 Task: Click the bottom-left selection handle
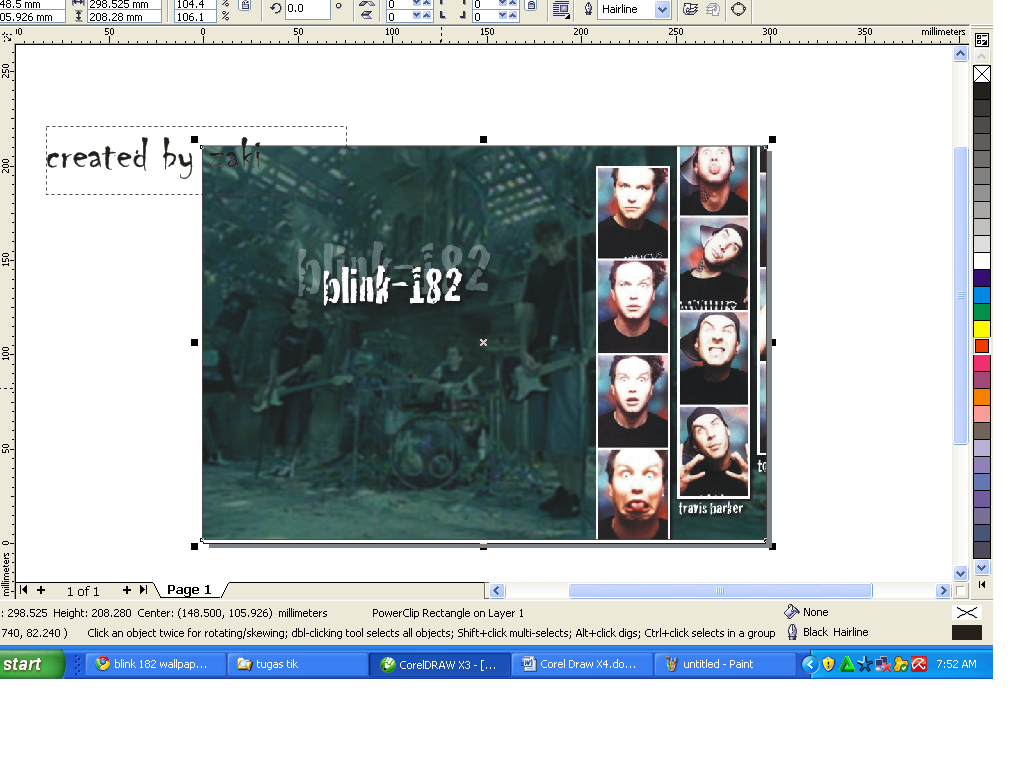(x=195, y=546)
